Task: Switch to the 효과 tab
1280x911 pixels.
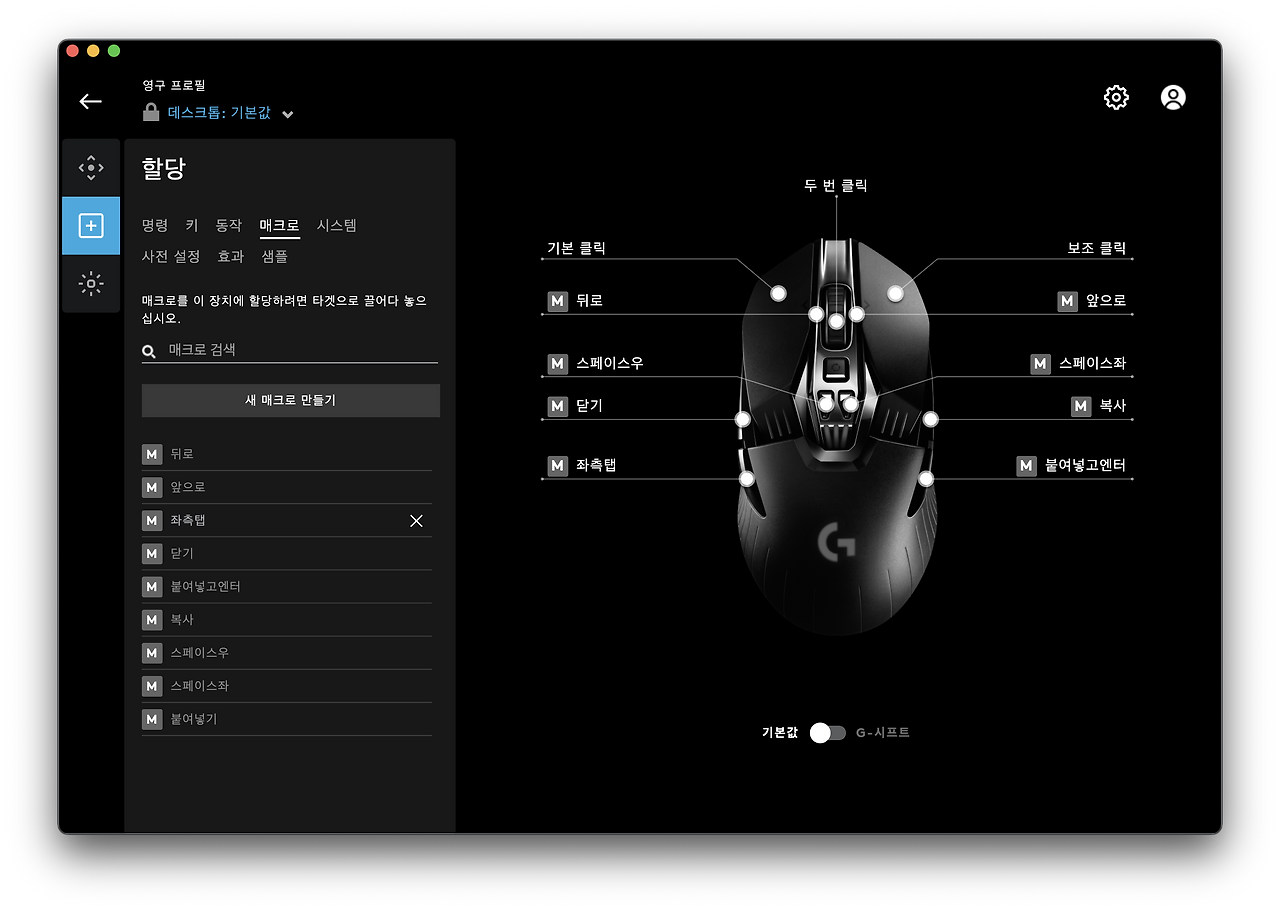Action: [231, 257]
